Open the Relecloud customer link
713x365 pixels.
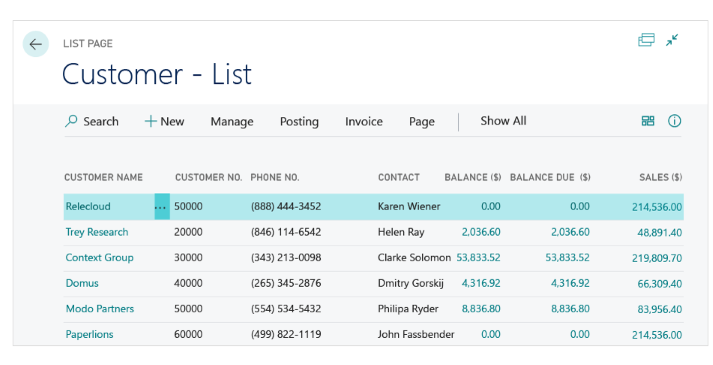pos(88,206)
